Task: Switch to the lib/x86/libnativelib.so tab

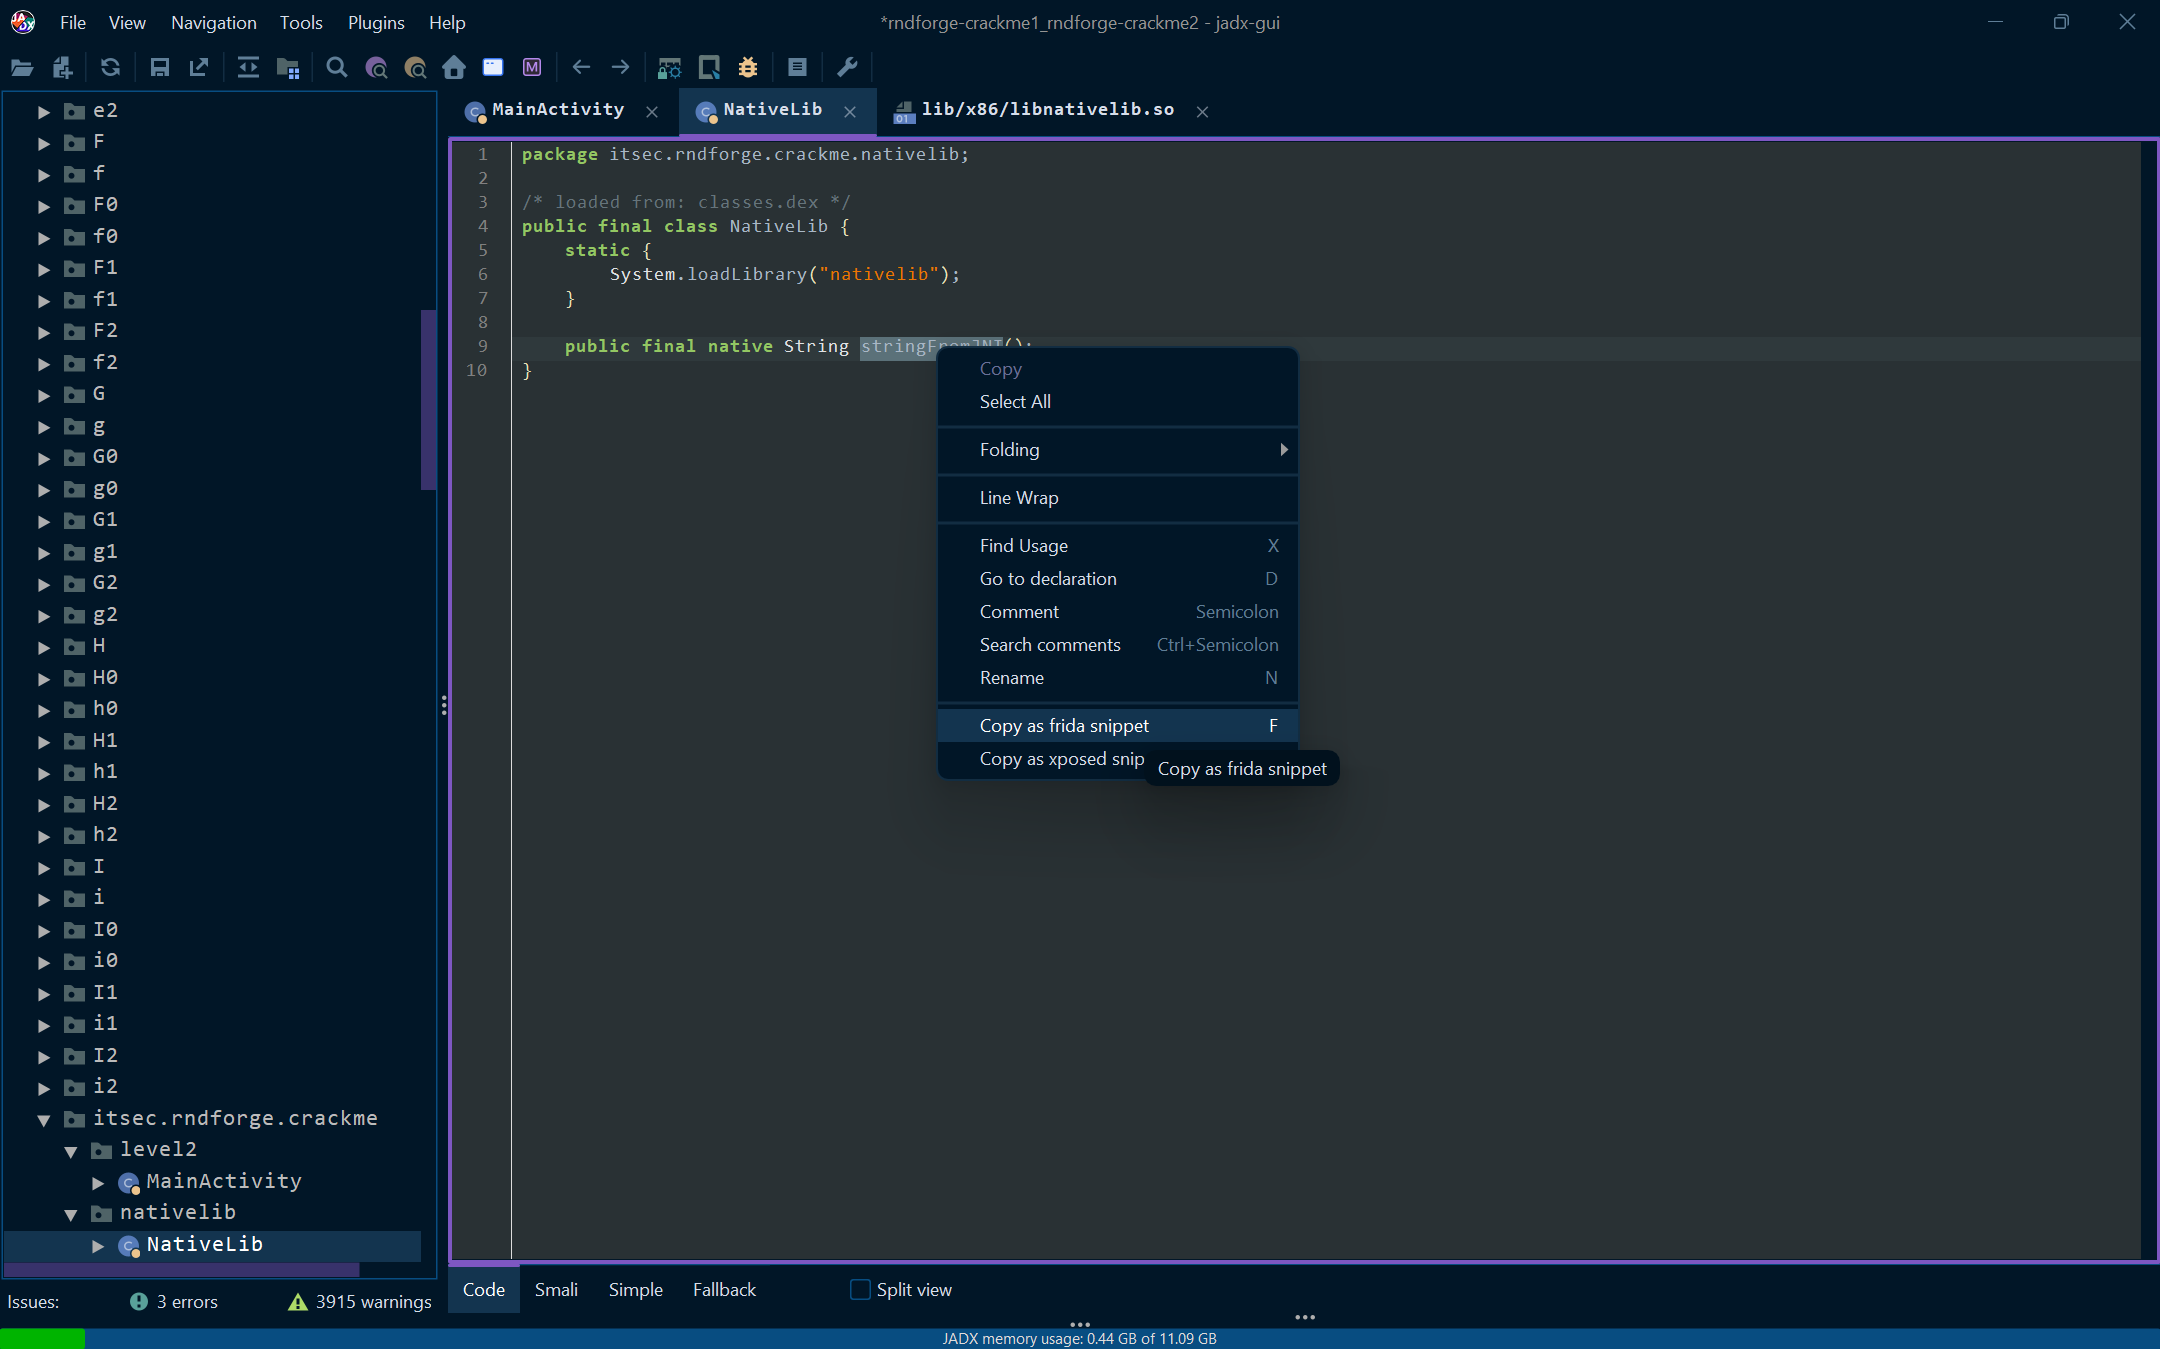Action: [x=1046, y=110]
